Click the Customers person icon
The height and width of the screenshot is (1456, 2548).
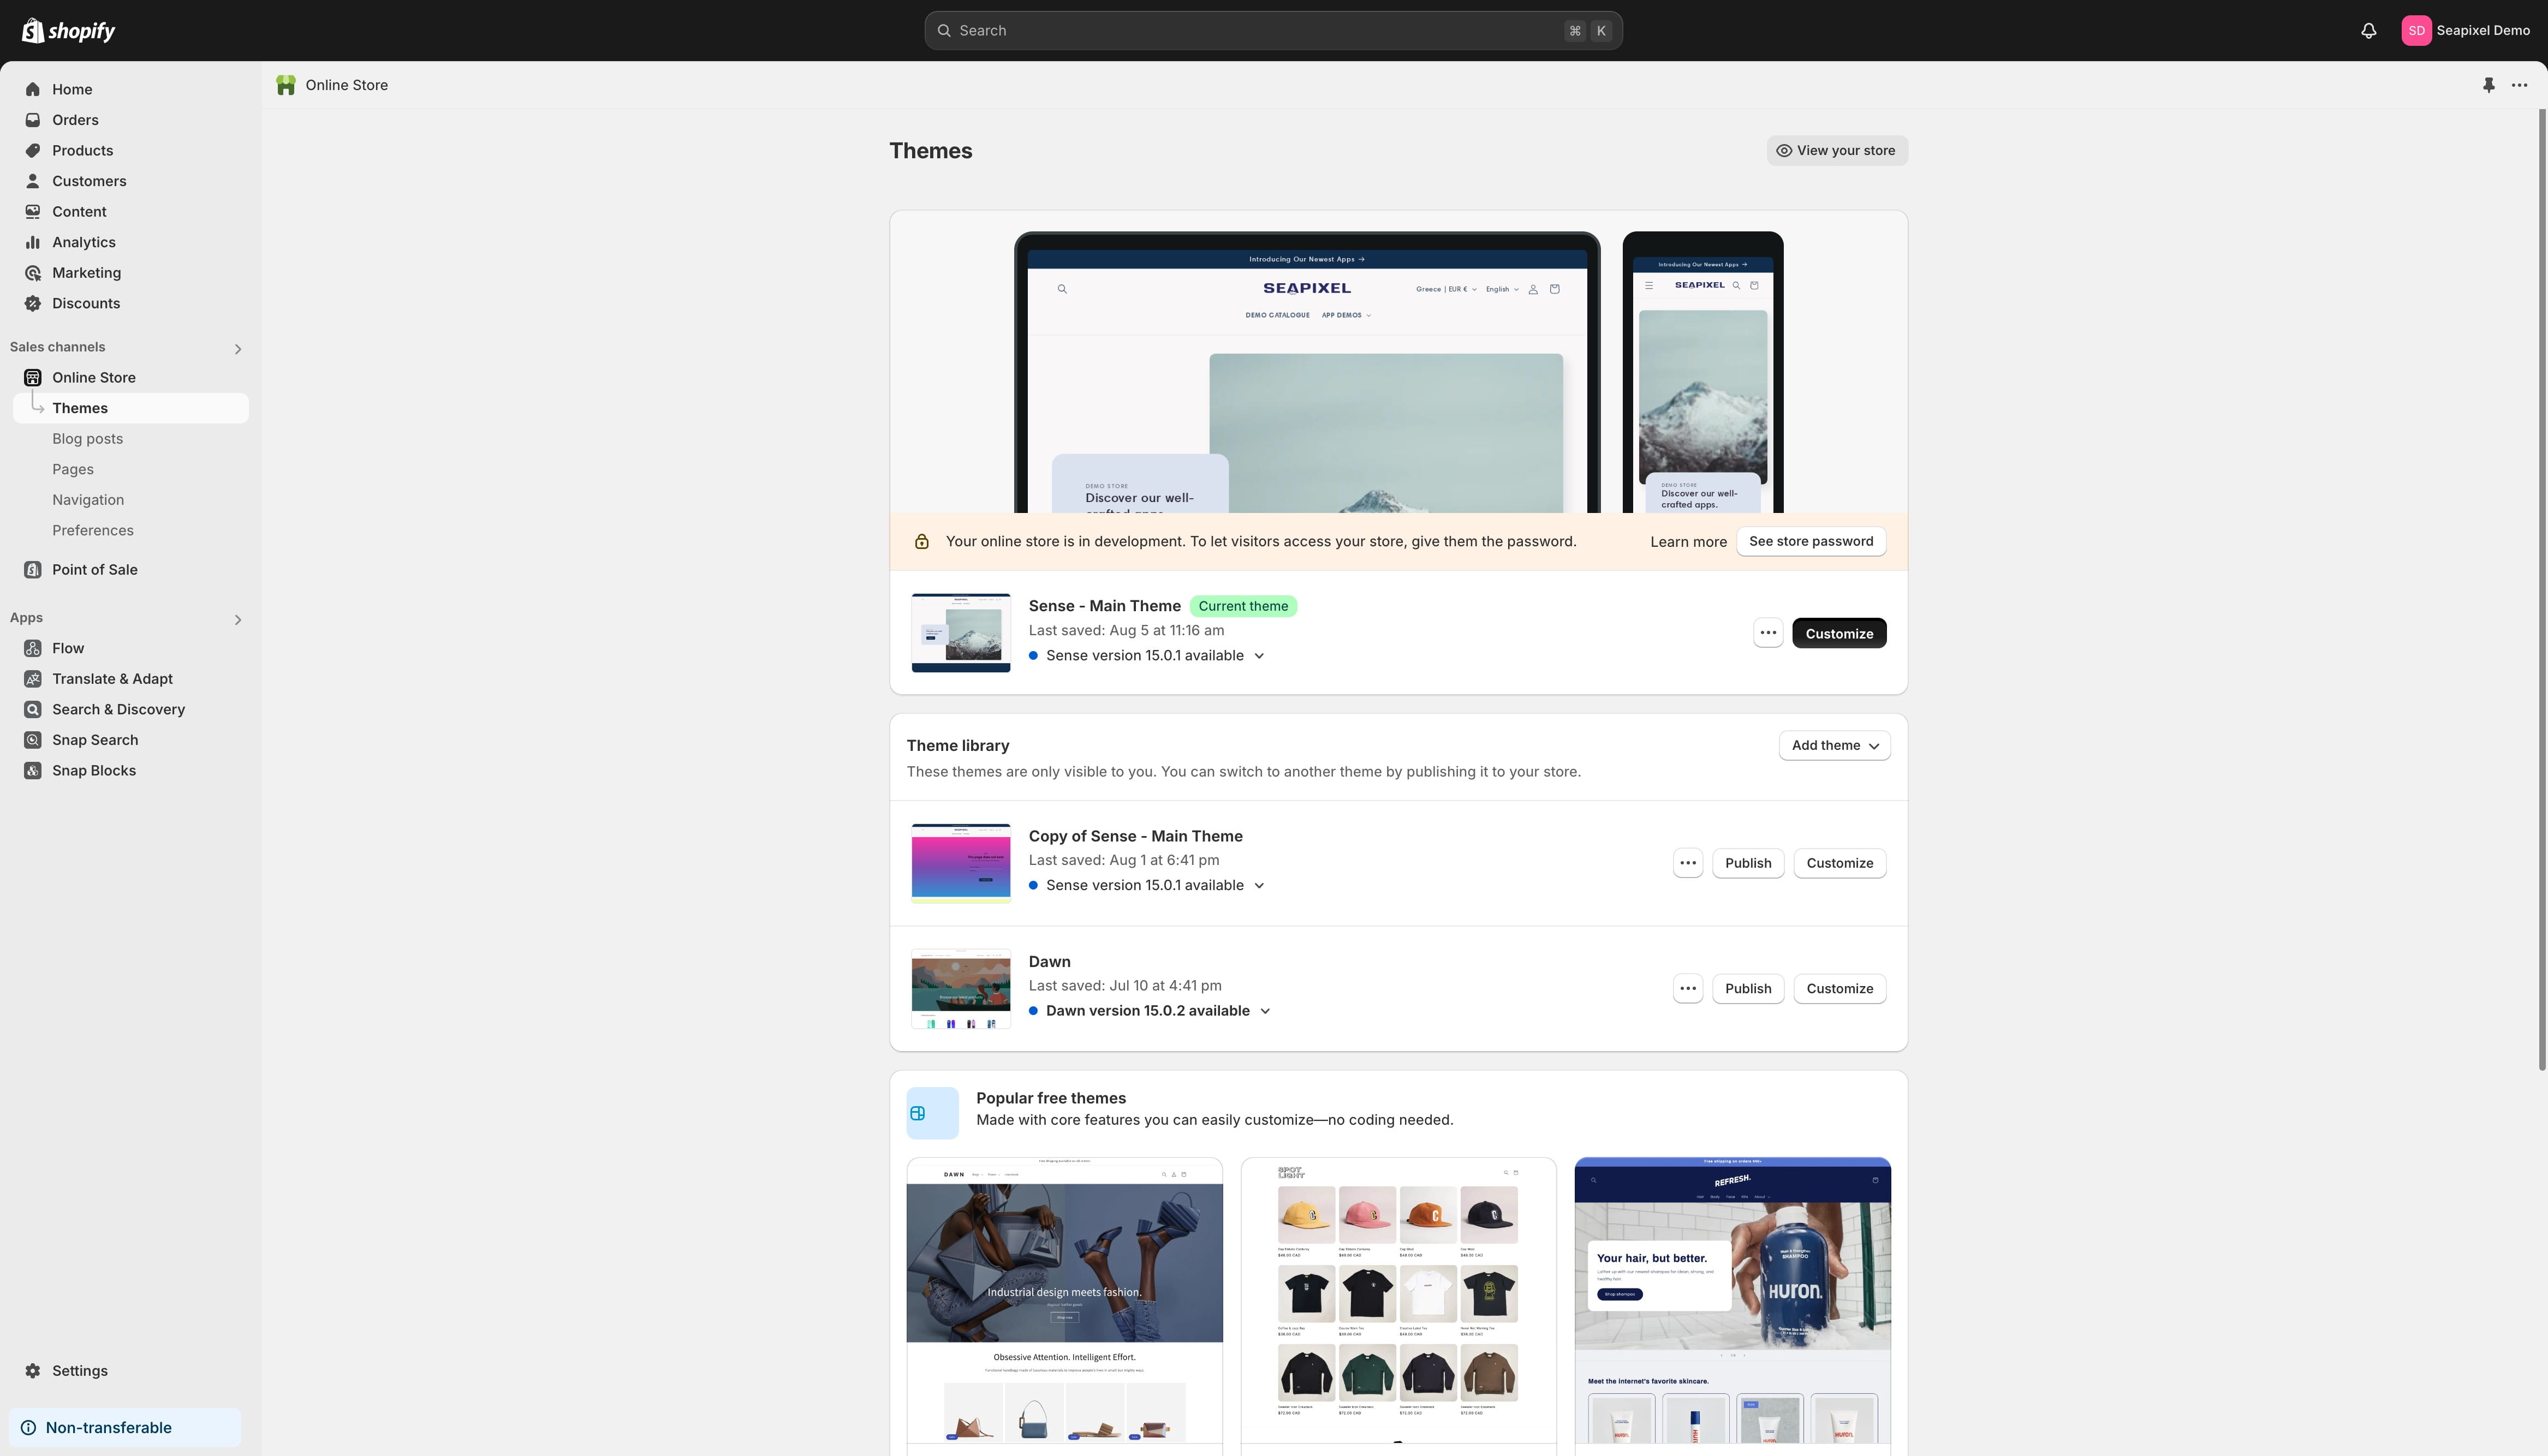click(x=33, y=181)
